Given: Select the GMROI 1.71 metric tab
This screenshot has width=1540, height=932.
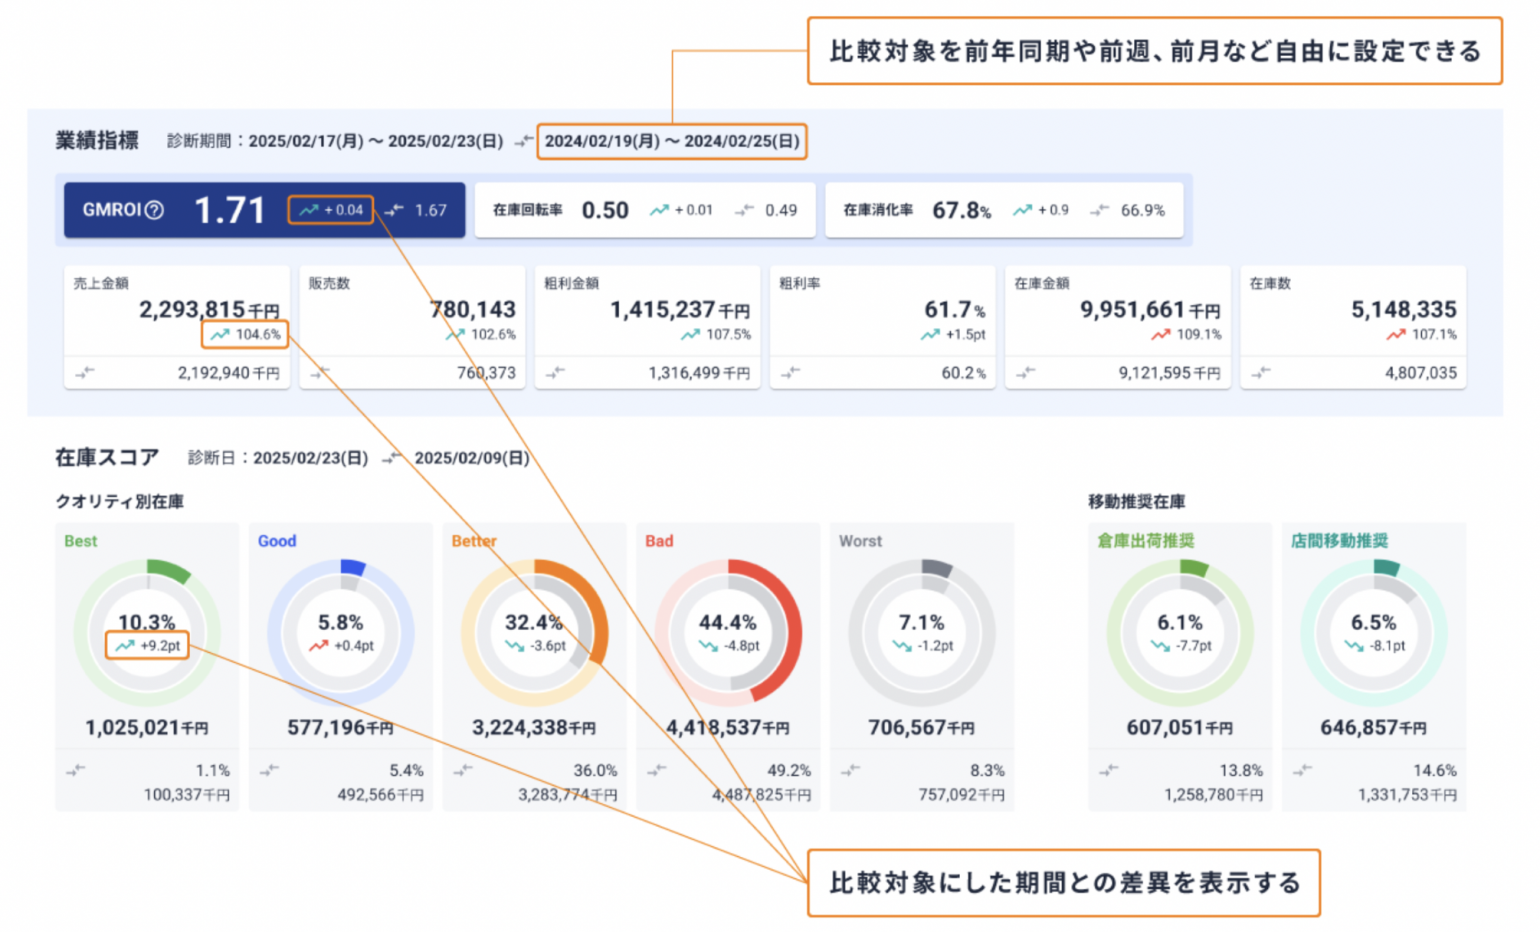Looking at the screenshot, I should pyautogui.click(x=264, y=210).
